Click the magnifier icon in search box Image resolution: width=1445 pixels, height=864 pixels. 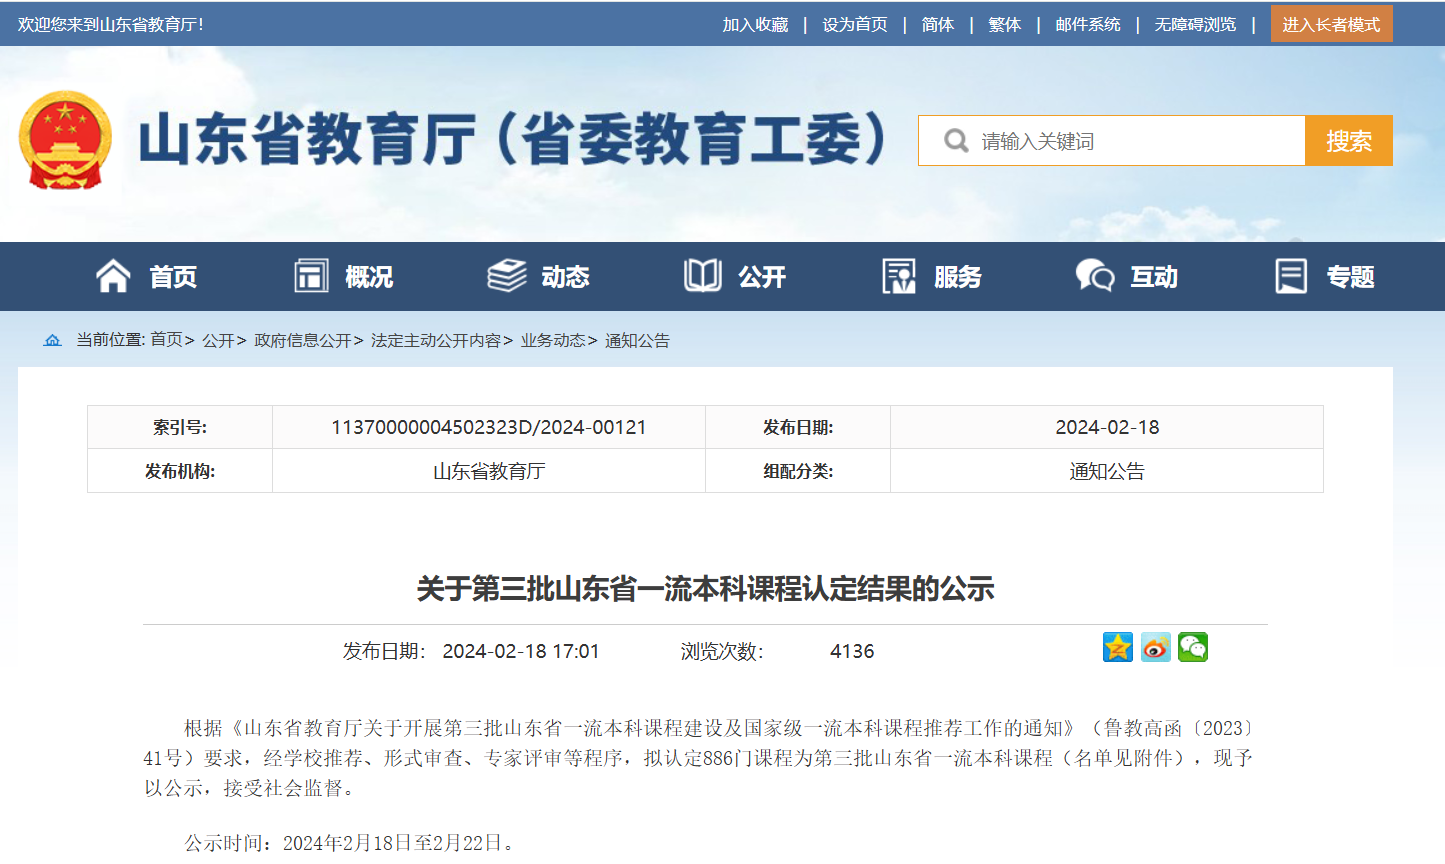[x=956, y=141]
